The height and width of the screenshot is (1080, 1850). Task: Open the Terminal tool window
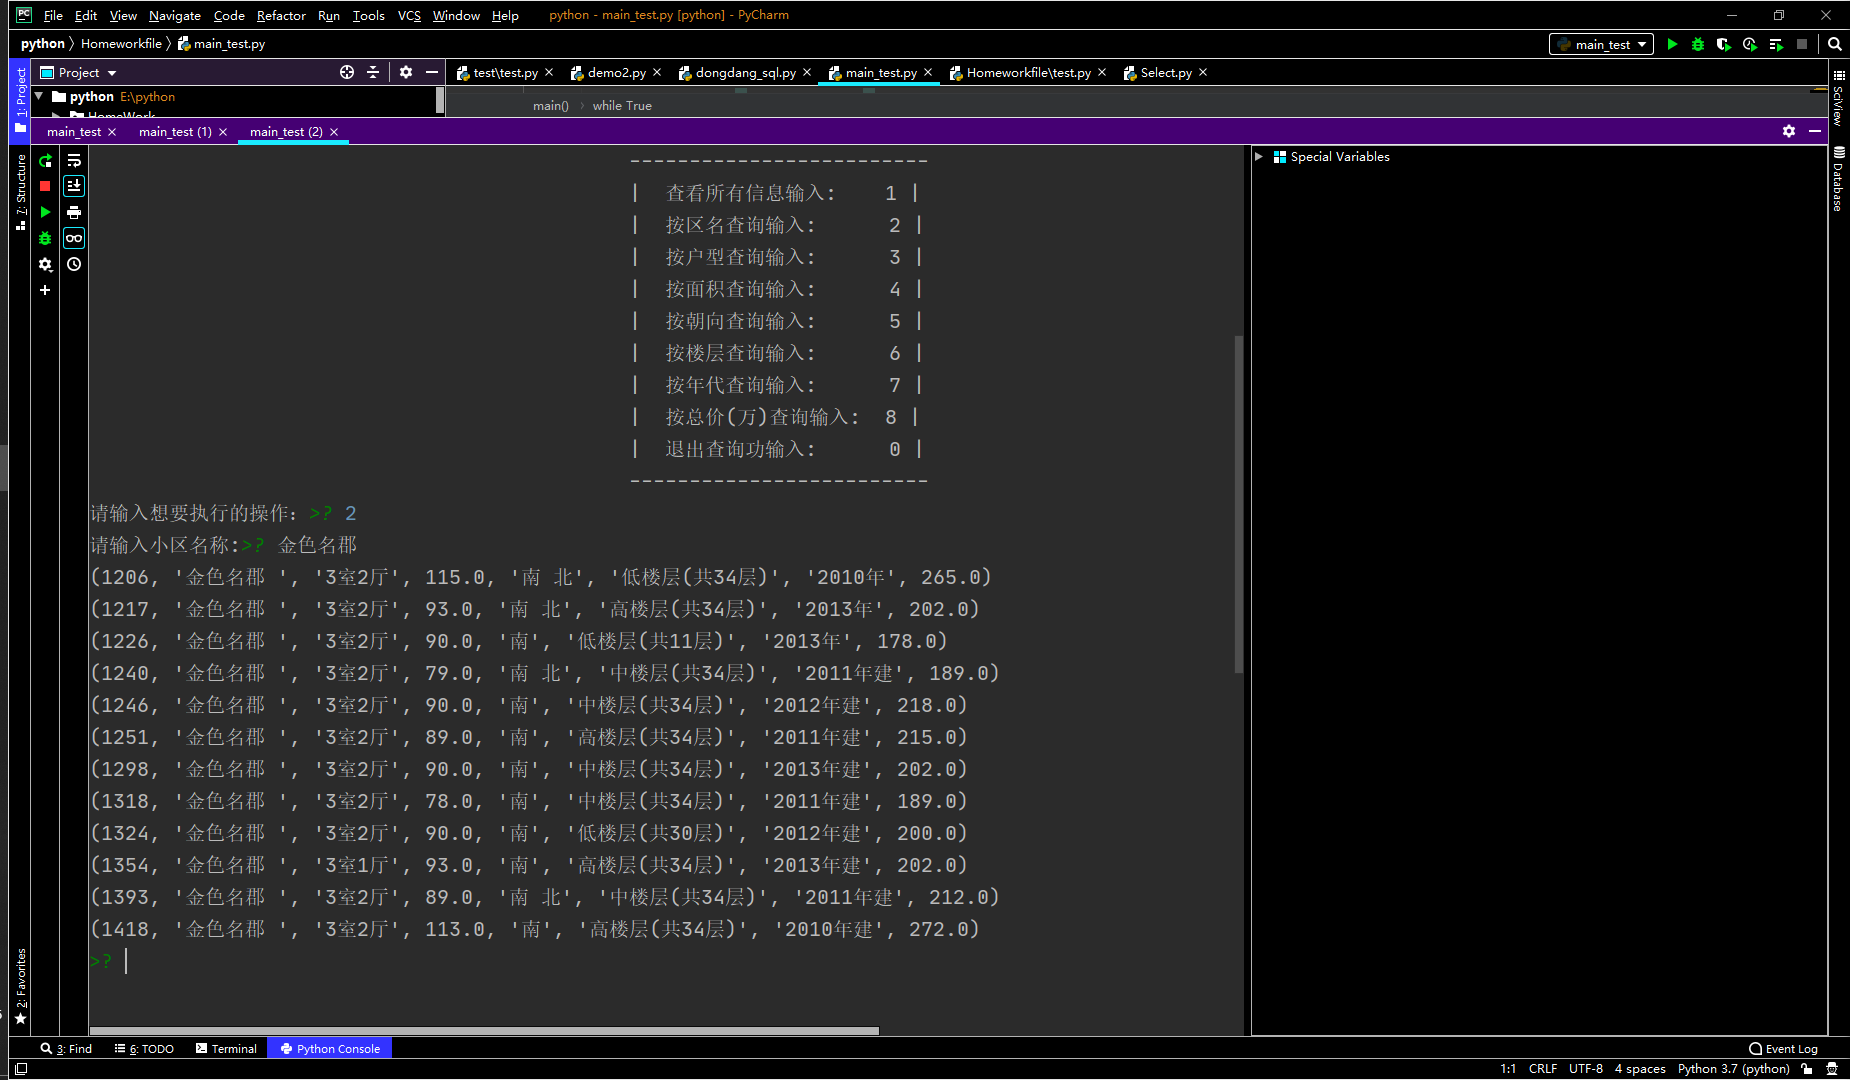226,1048
